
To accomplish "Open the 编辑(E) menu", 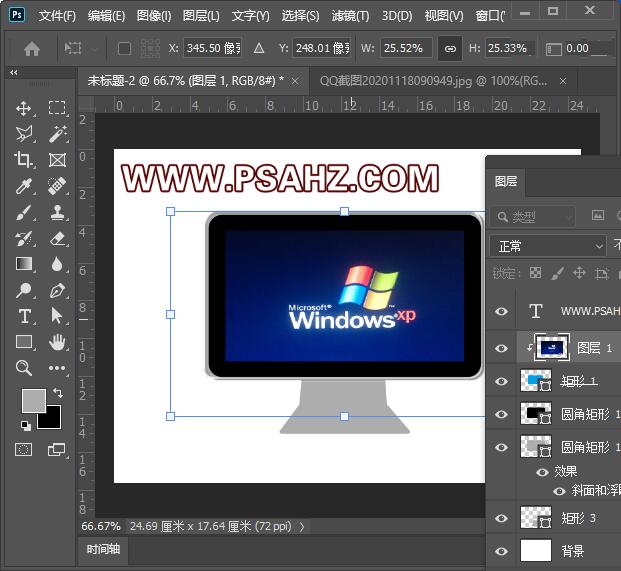I will point(107,16).
